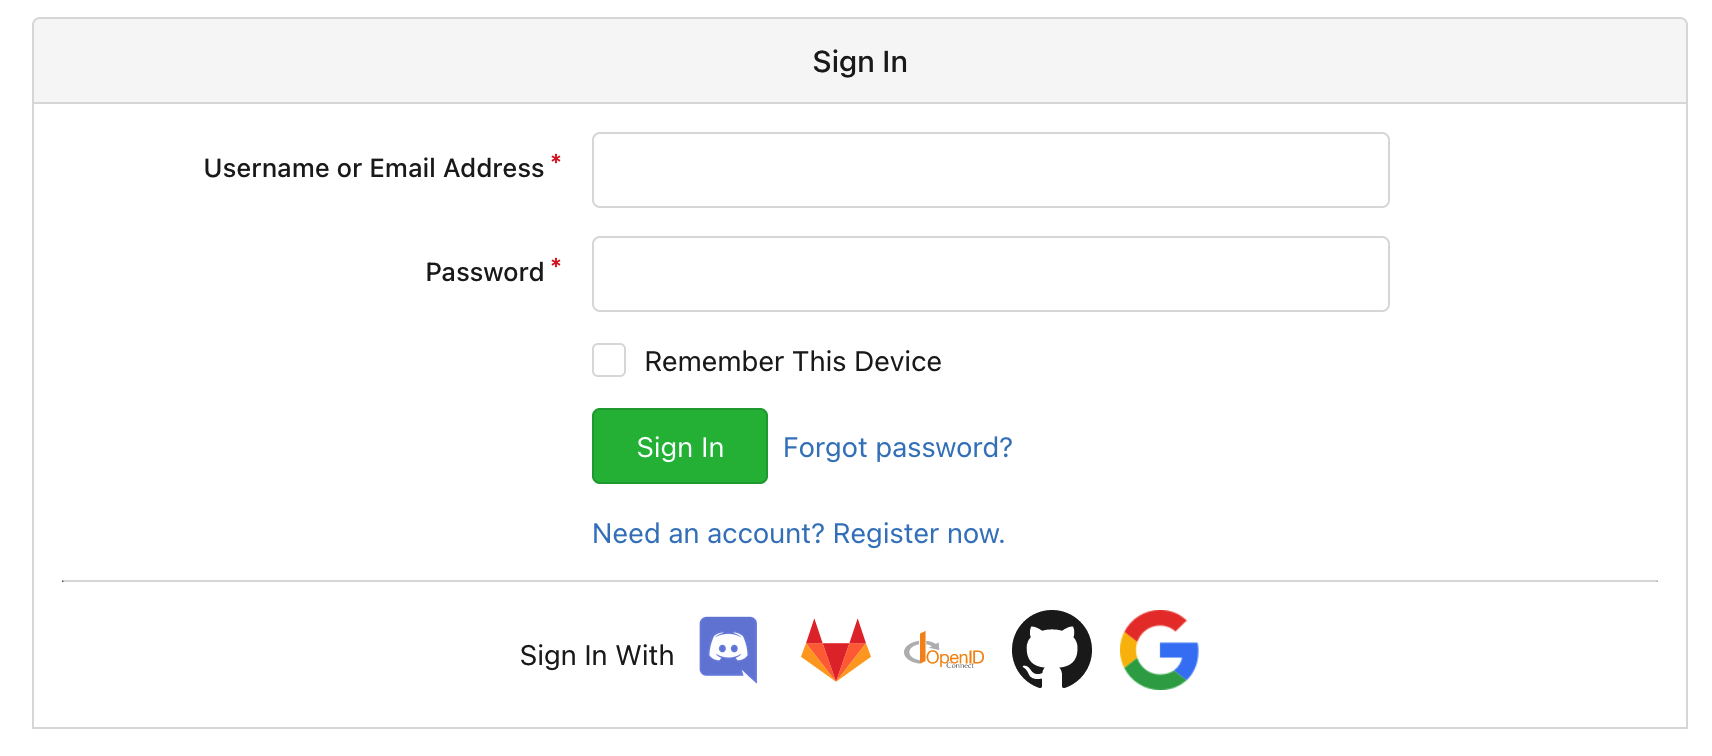Screen dimensions: 1712x756
Task: Click the red asterisk beside Username label
Action: pyautogui.click(x=556, y=160)
